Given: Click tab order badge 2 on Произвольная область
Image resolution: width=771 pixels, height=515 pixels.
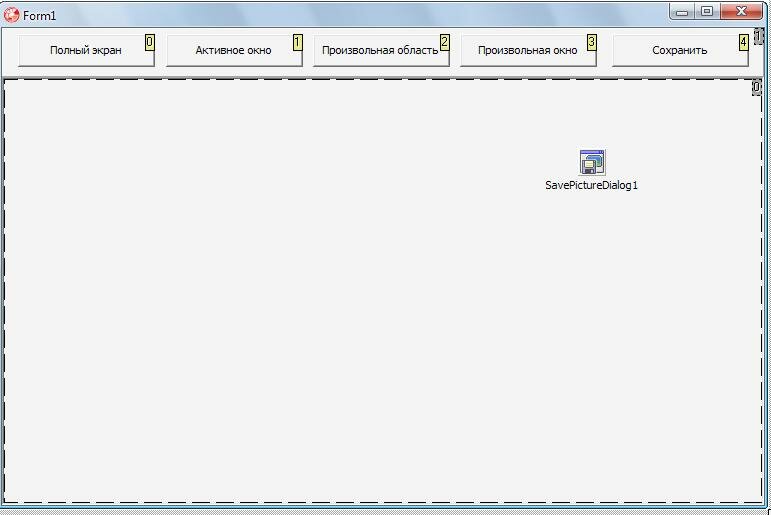Looking at the screenshot, I should tap(444, 42).
